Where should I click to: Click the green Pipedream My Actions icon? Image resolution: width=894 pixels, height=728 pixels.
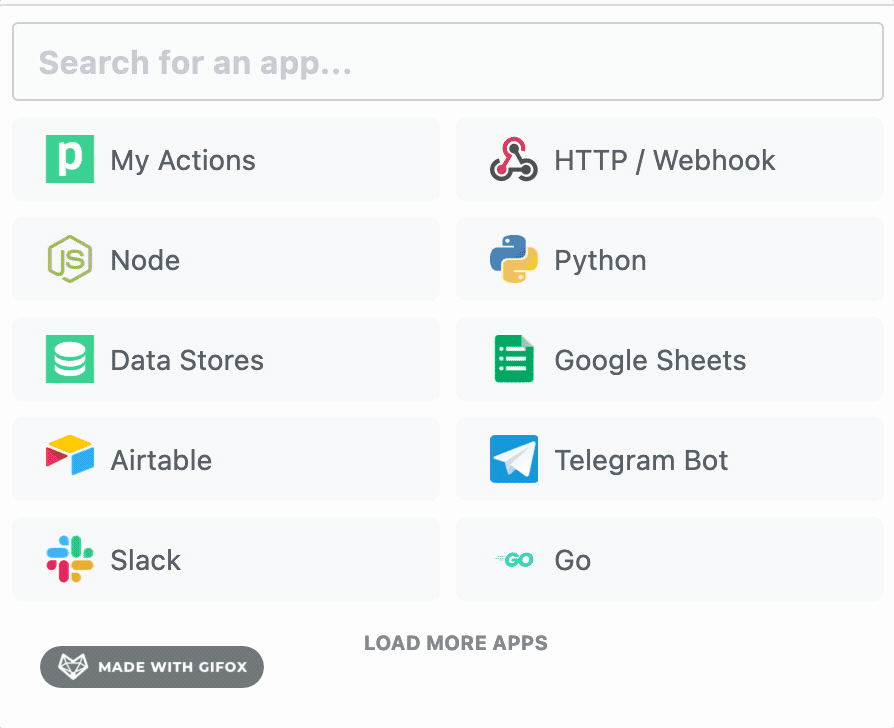point(70,159)
